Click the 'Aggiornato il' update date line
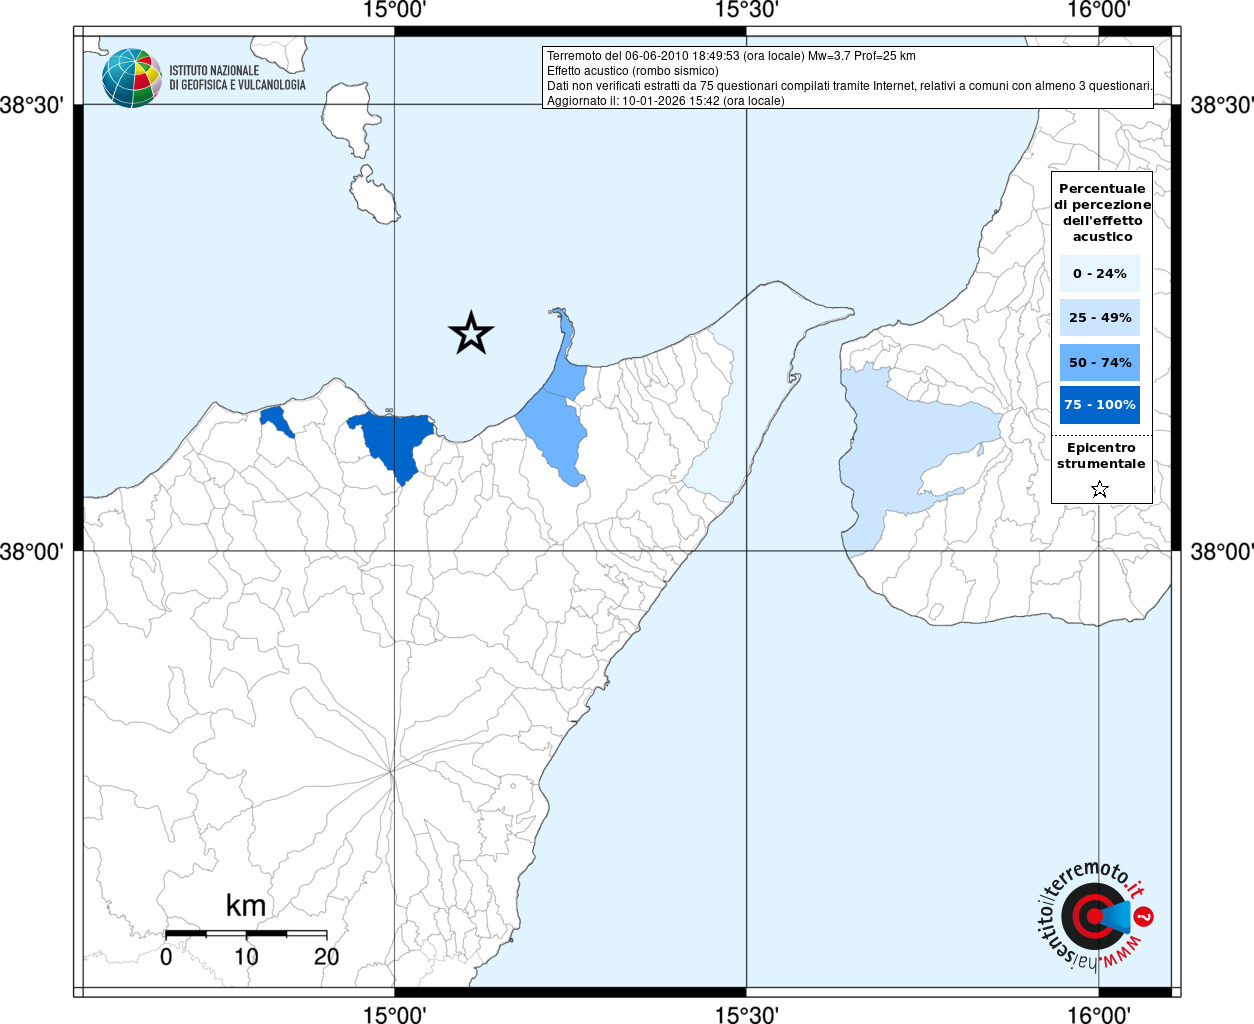 (665, 101)
